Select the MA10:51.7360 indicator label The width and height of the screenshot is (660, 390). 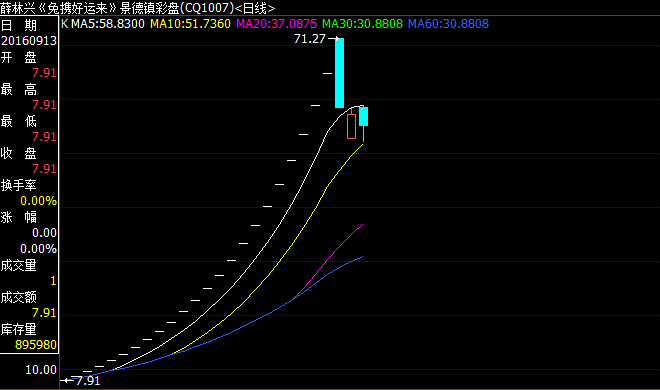[x=190, y=24]
